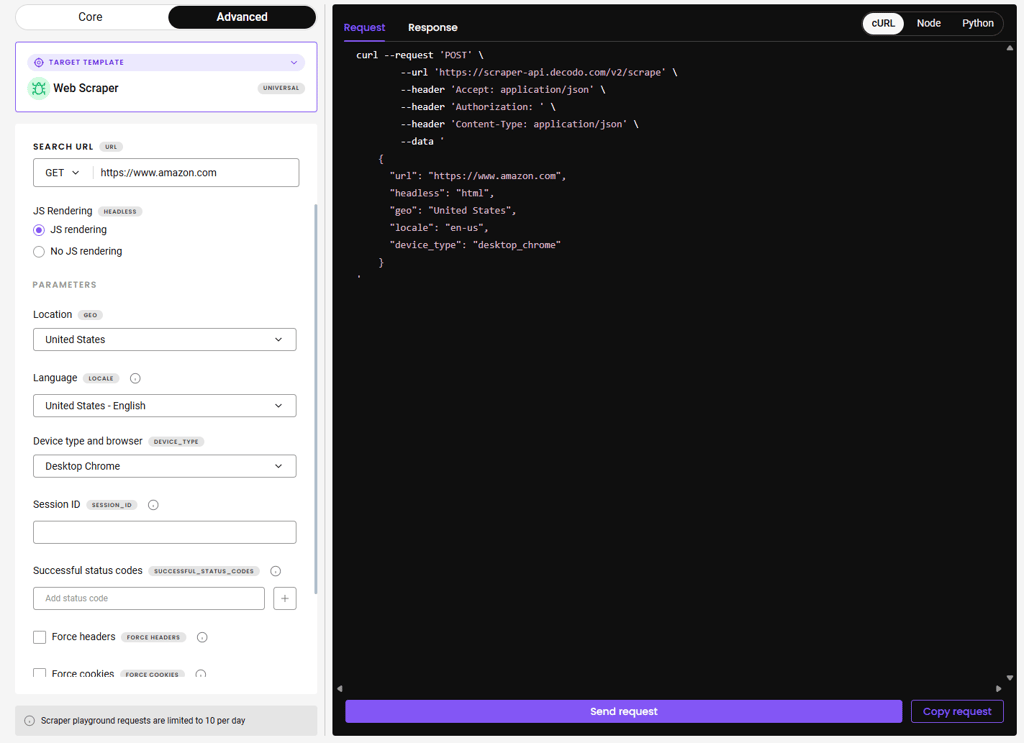This screenshot has width=1024, height=743.
Task: Click the UNIVERSAL badge on Web Scraper
Action: (x=281, y=88)
